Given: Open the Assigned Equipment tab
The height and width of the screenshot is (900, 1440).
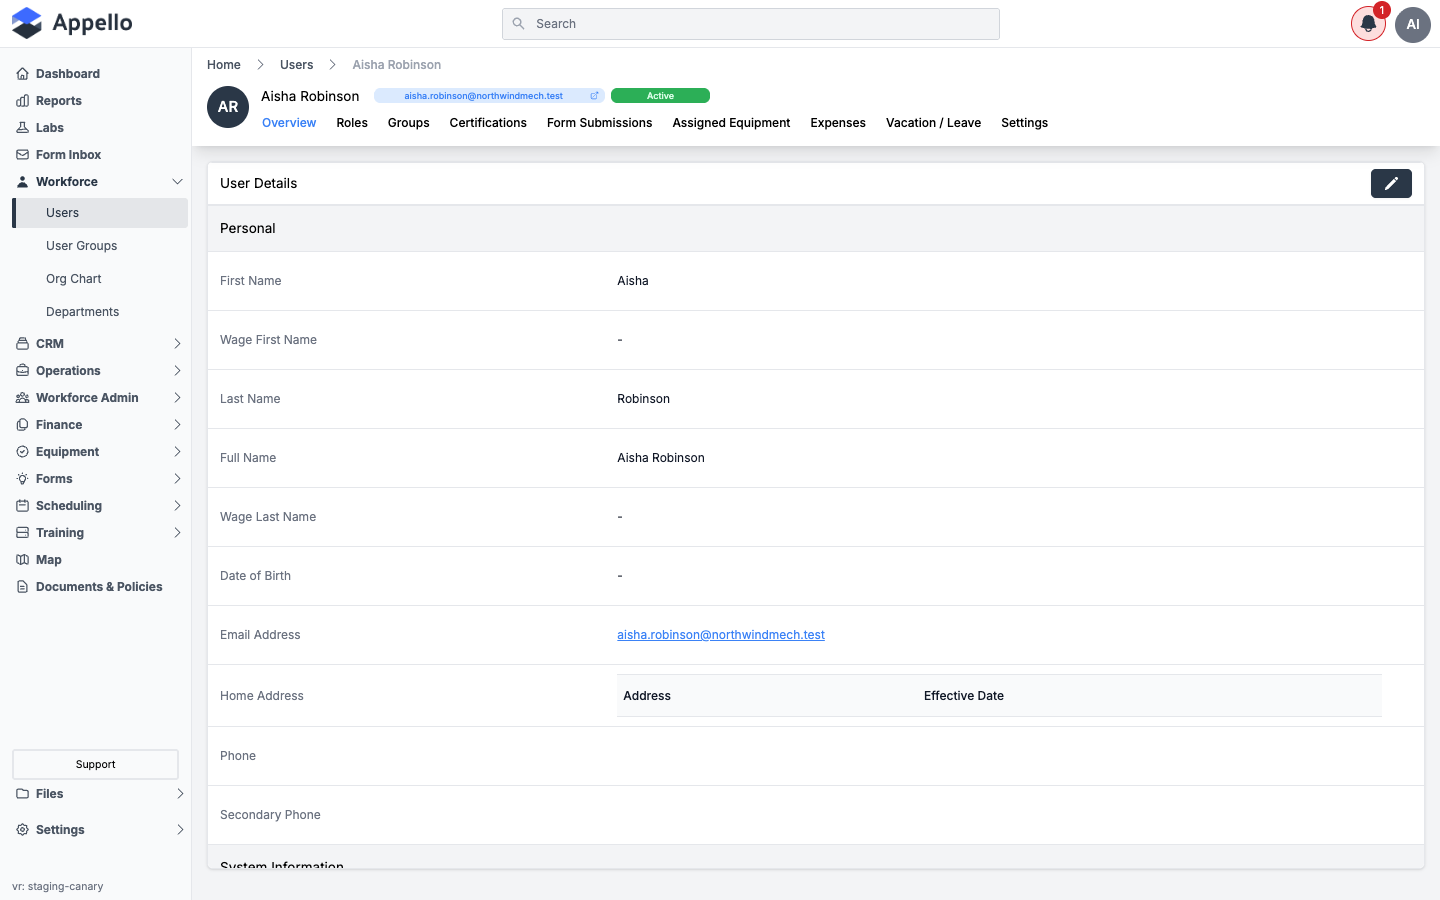Looking at the screenshot, I should (x=731, y=123).
